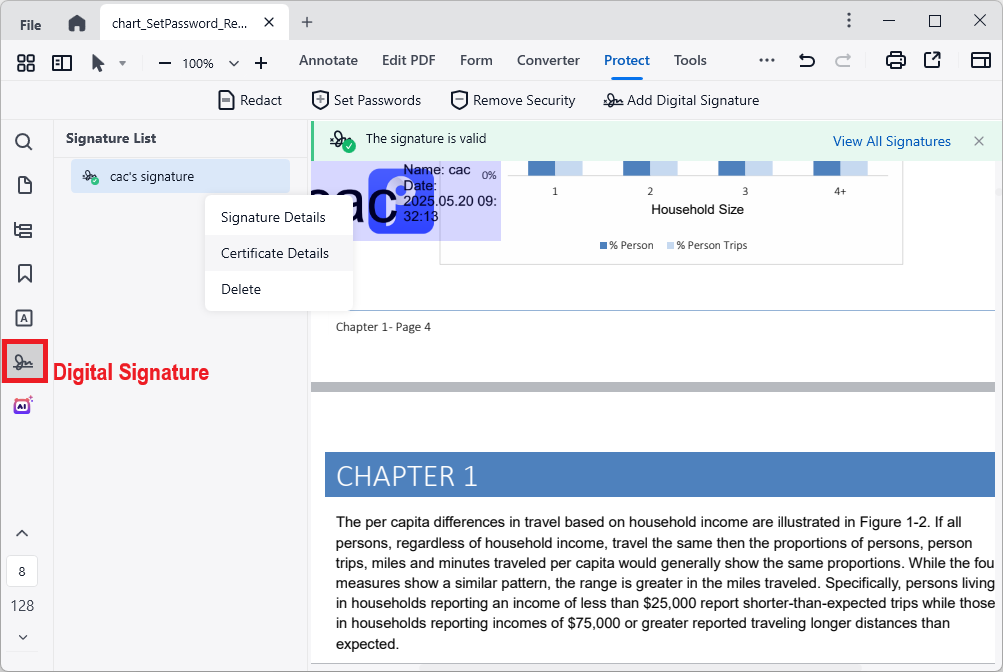Click the Remove Security button
This screenshot has height=672, width=1003.
point(513,100)
